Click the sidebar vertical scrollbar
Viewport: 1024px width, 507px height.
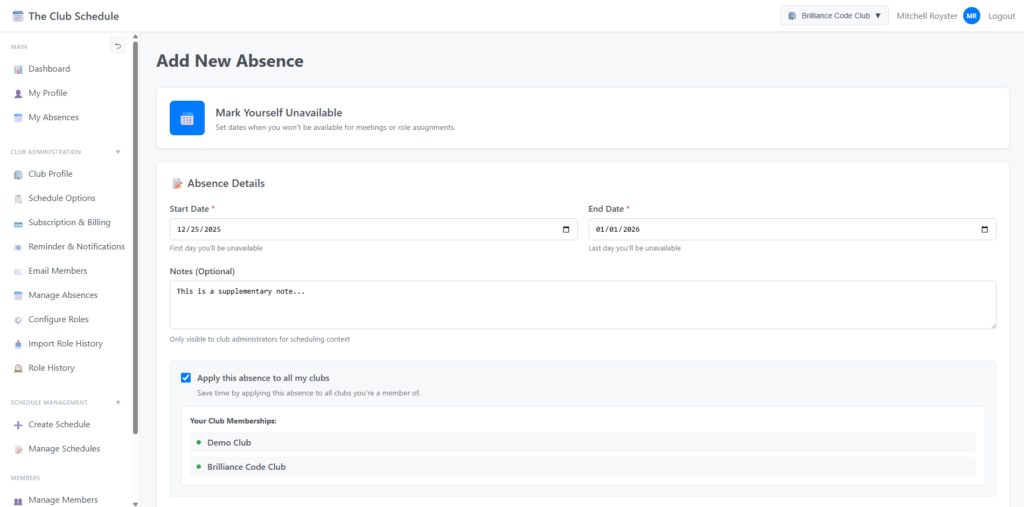[x=135, y=240]
